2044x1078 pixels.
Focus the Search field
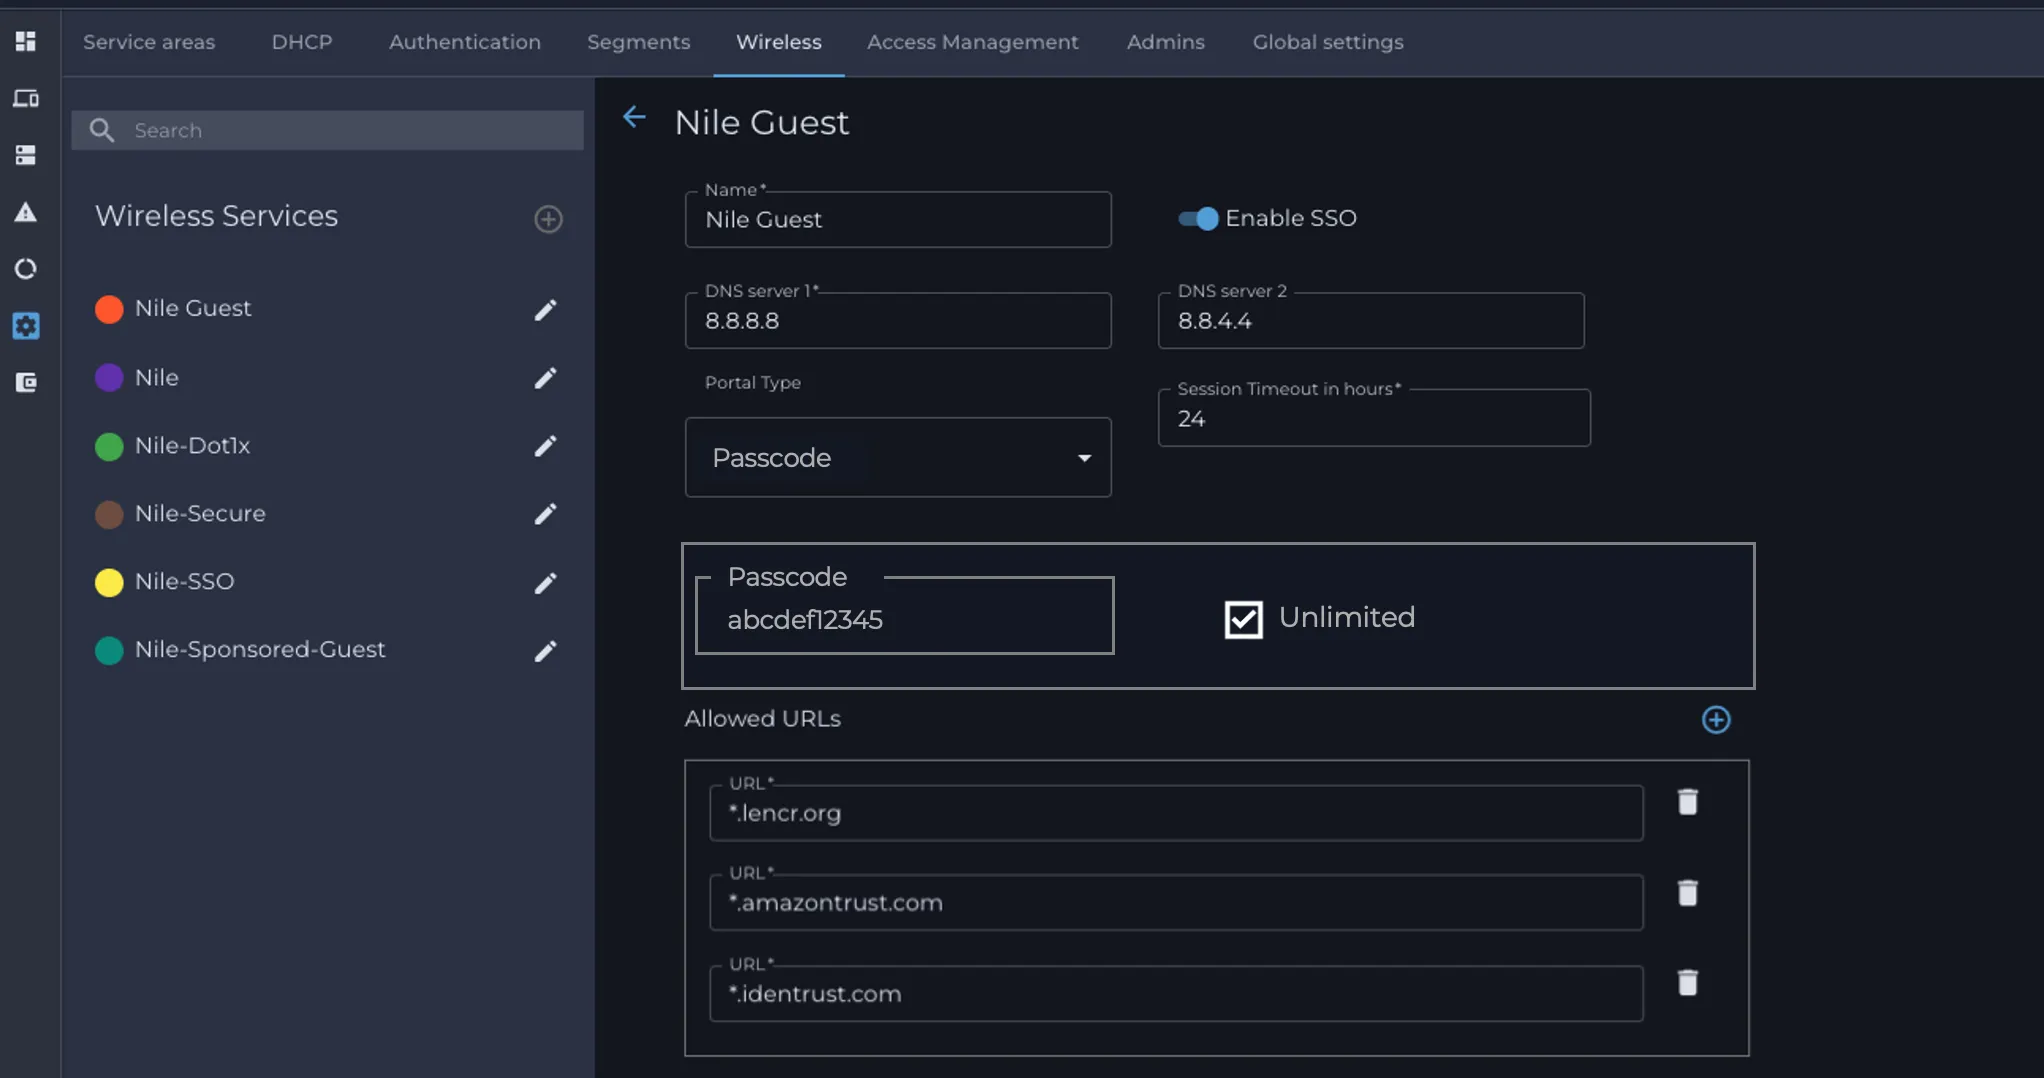(328, 130)
